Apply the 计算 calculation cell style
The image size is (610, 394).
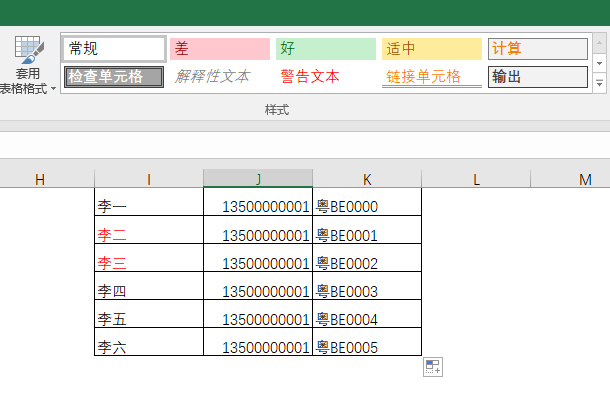[538, 49]
